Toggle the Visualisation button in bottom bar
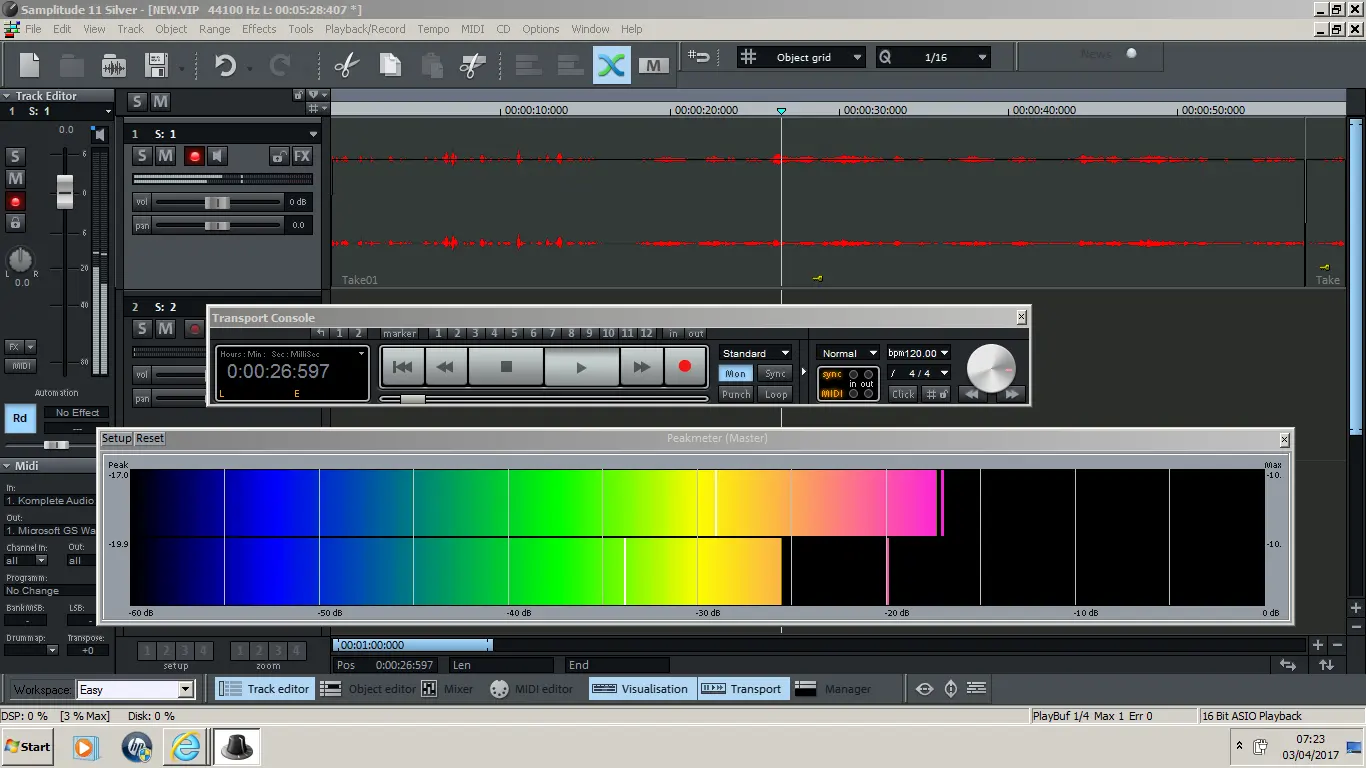 [640, 689]
